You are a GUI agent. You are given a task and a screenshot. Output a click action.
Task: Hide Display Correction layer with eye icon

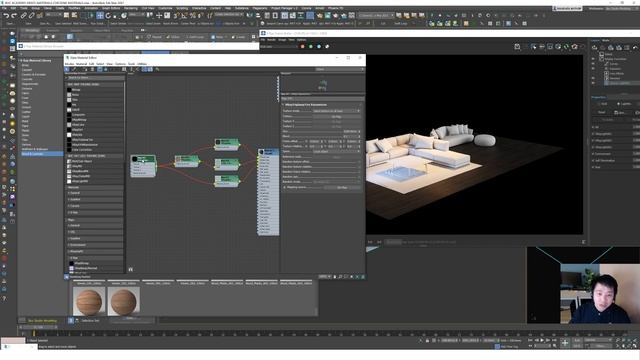(593, 59)
